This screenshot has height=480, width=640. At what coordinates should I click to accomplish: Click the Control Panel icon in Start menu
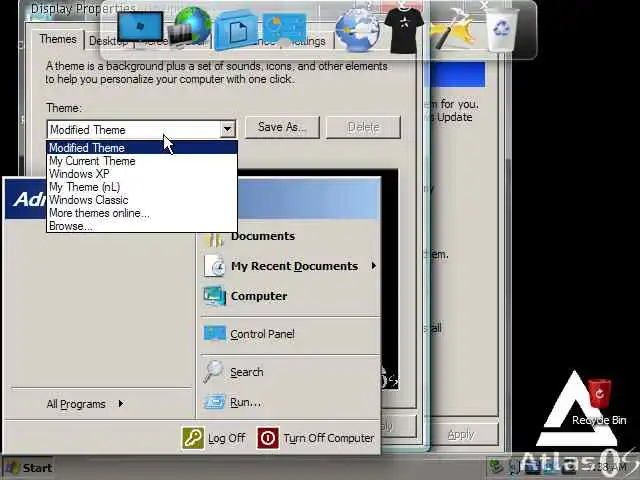pyautogui.click(x=215, y=334)
